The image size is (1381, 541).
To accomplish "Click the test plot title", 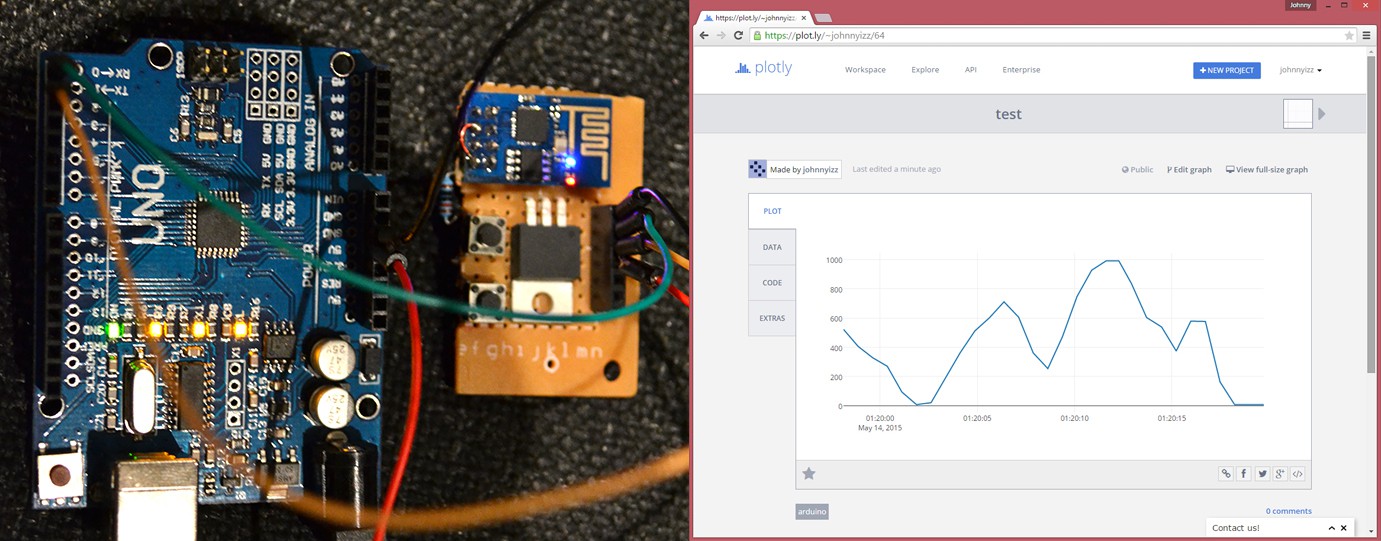I will [x=1008, y=114].
